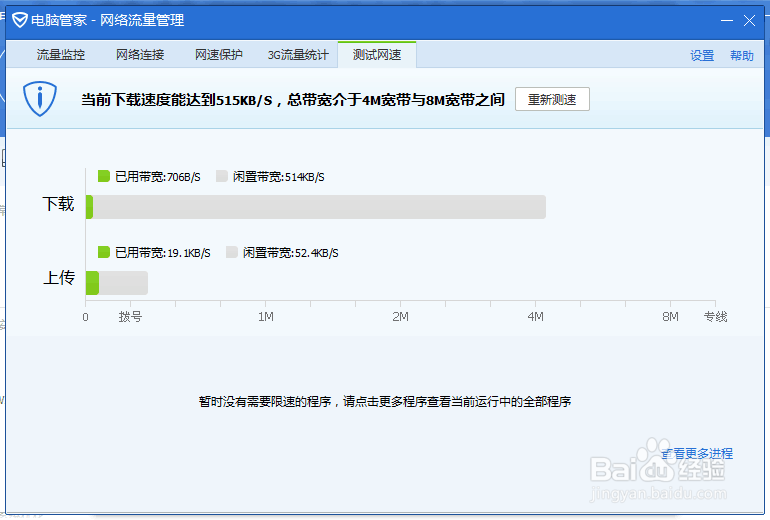Close the 网络流量管理 window
Screen dimensions: 770x520
click(749, 21)
